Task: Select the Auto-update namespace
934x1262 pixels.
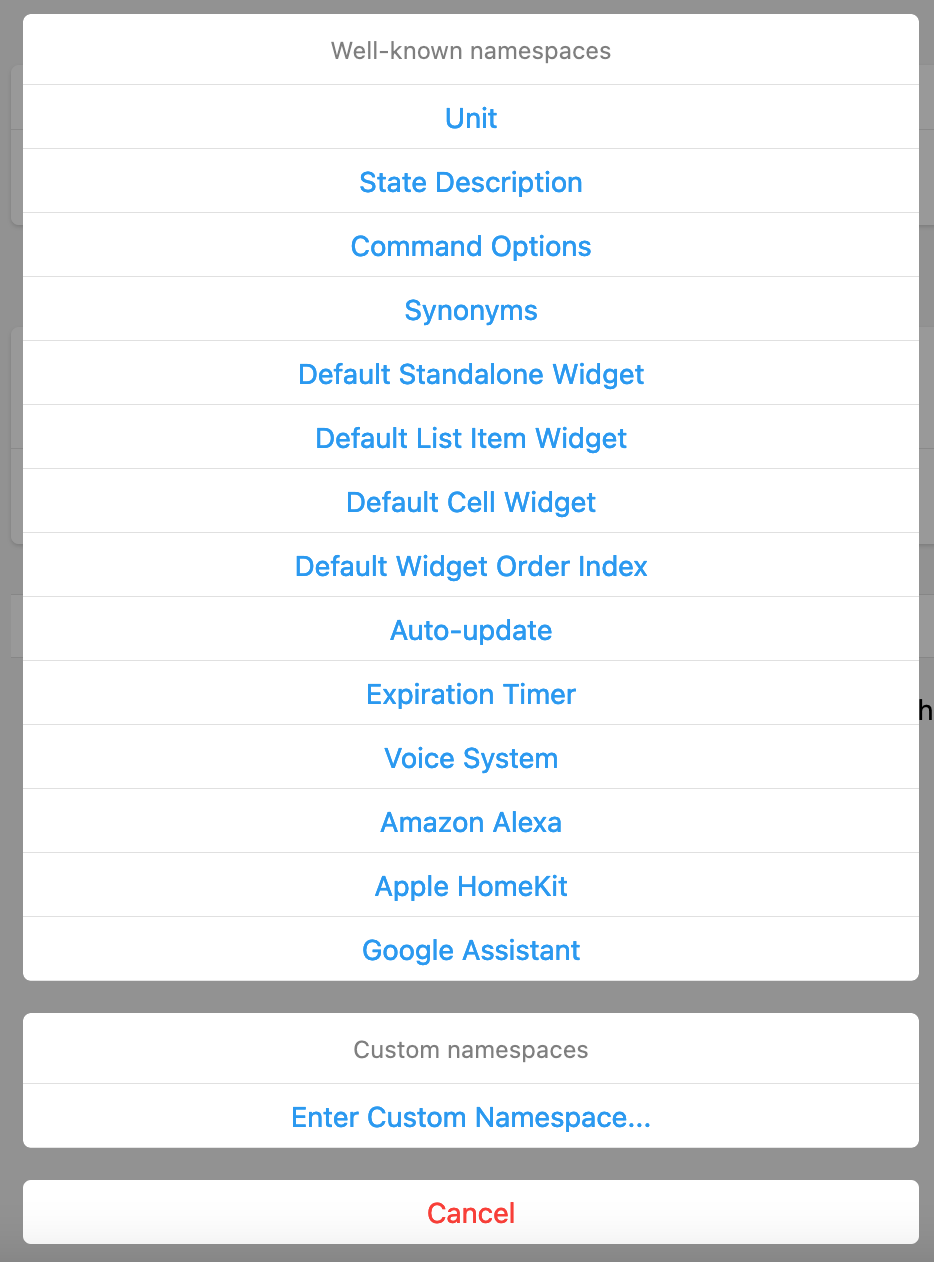Action: (x=471, y=630)
